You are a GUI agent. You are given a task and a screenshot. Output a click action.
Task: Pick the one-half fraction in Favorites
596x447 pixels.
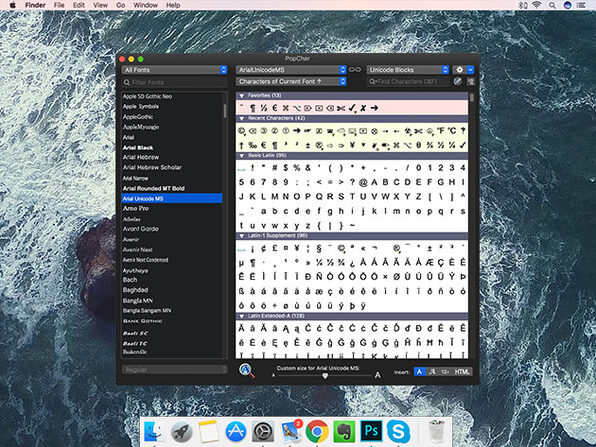(x=263, y=108)
